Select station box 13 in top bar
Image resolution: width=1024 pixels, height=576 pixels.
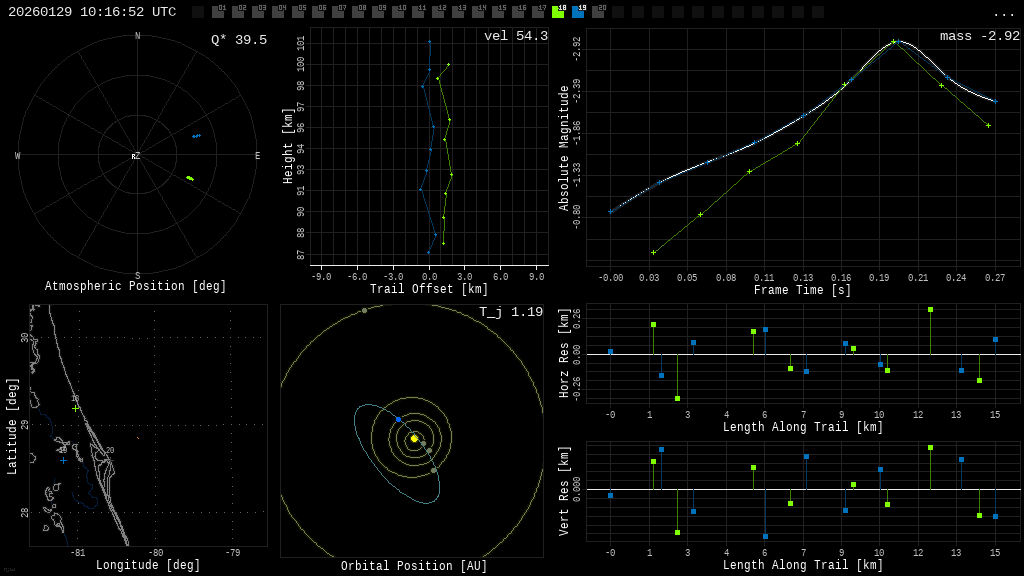pyautogui.click(x=458, y=12)
